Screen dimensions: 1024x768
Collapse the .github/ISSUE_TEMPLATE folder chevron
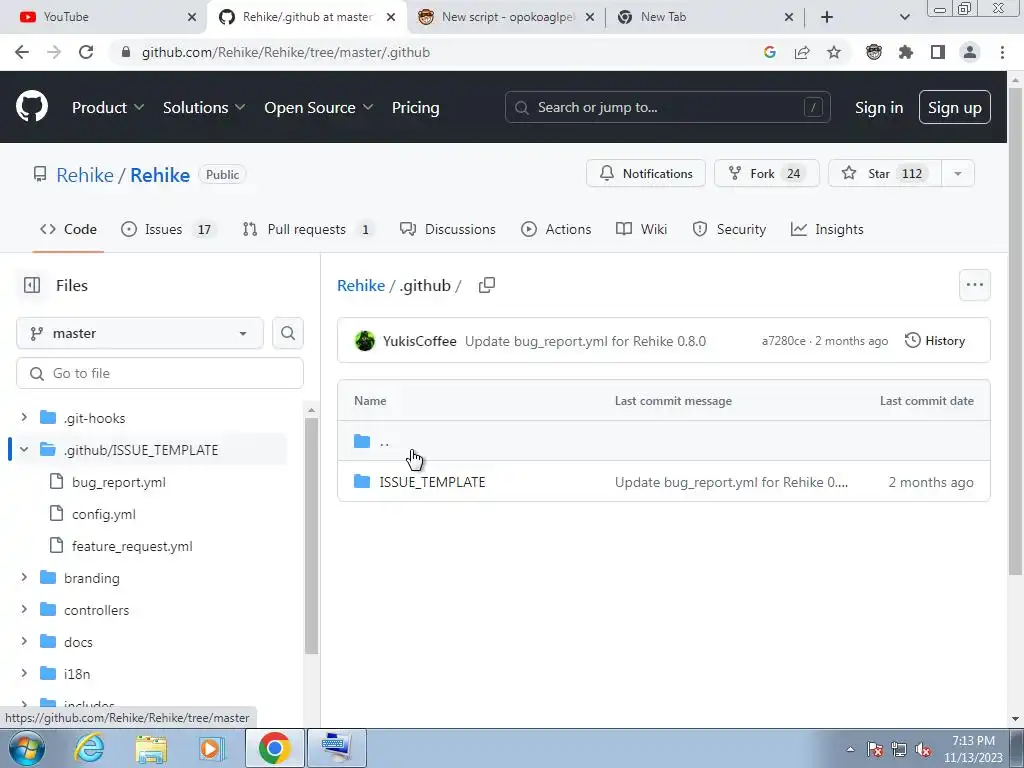[24, 449]
